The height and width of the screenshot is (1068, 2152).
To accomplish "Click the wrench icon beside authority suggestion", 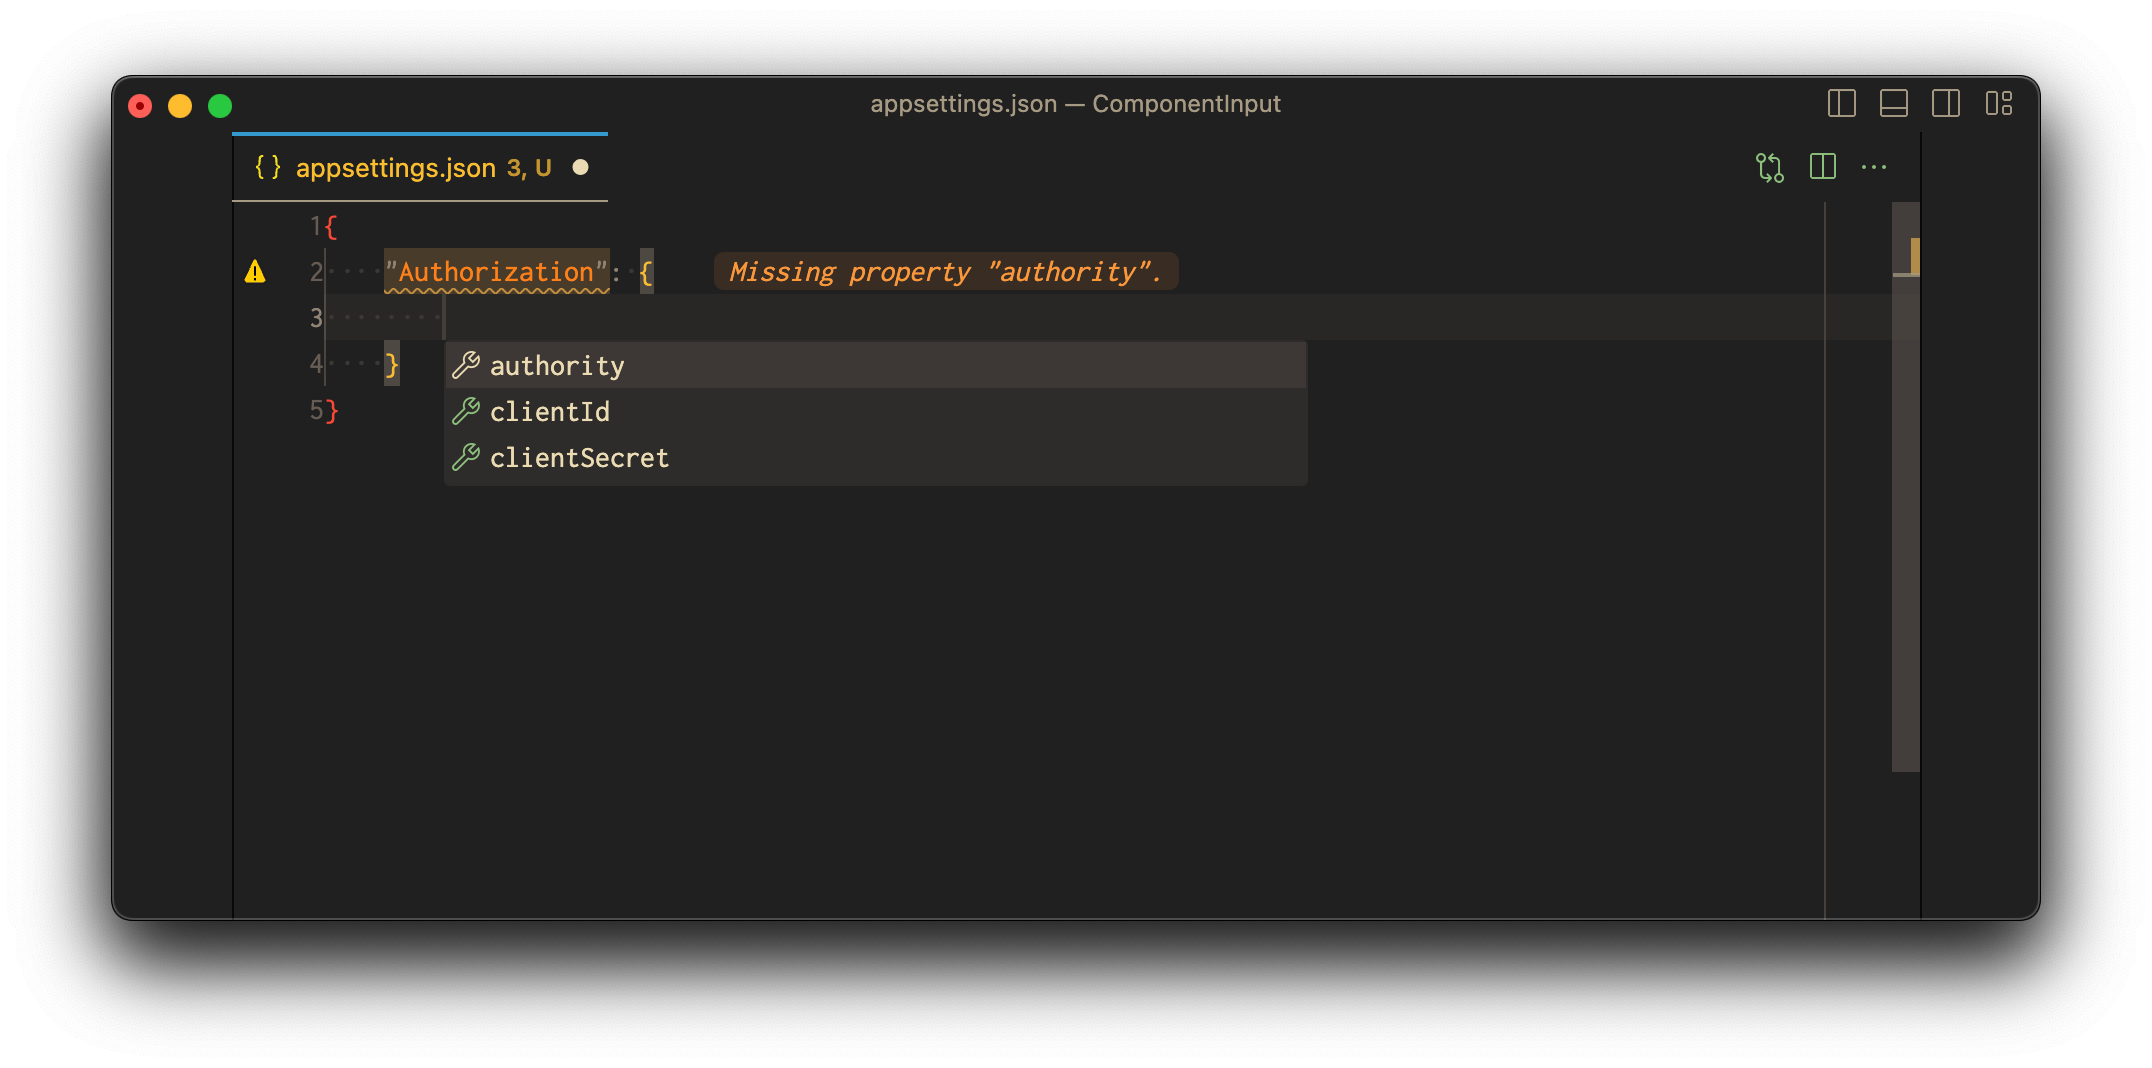I will click(x=466, y=366).
